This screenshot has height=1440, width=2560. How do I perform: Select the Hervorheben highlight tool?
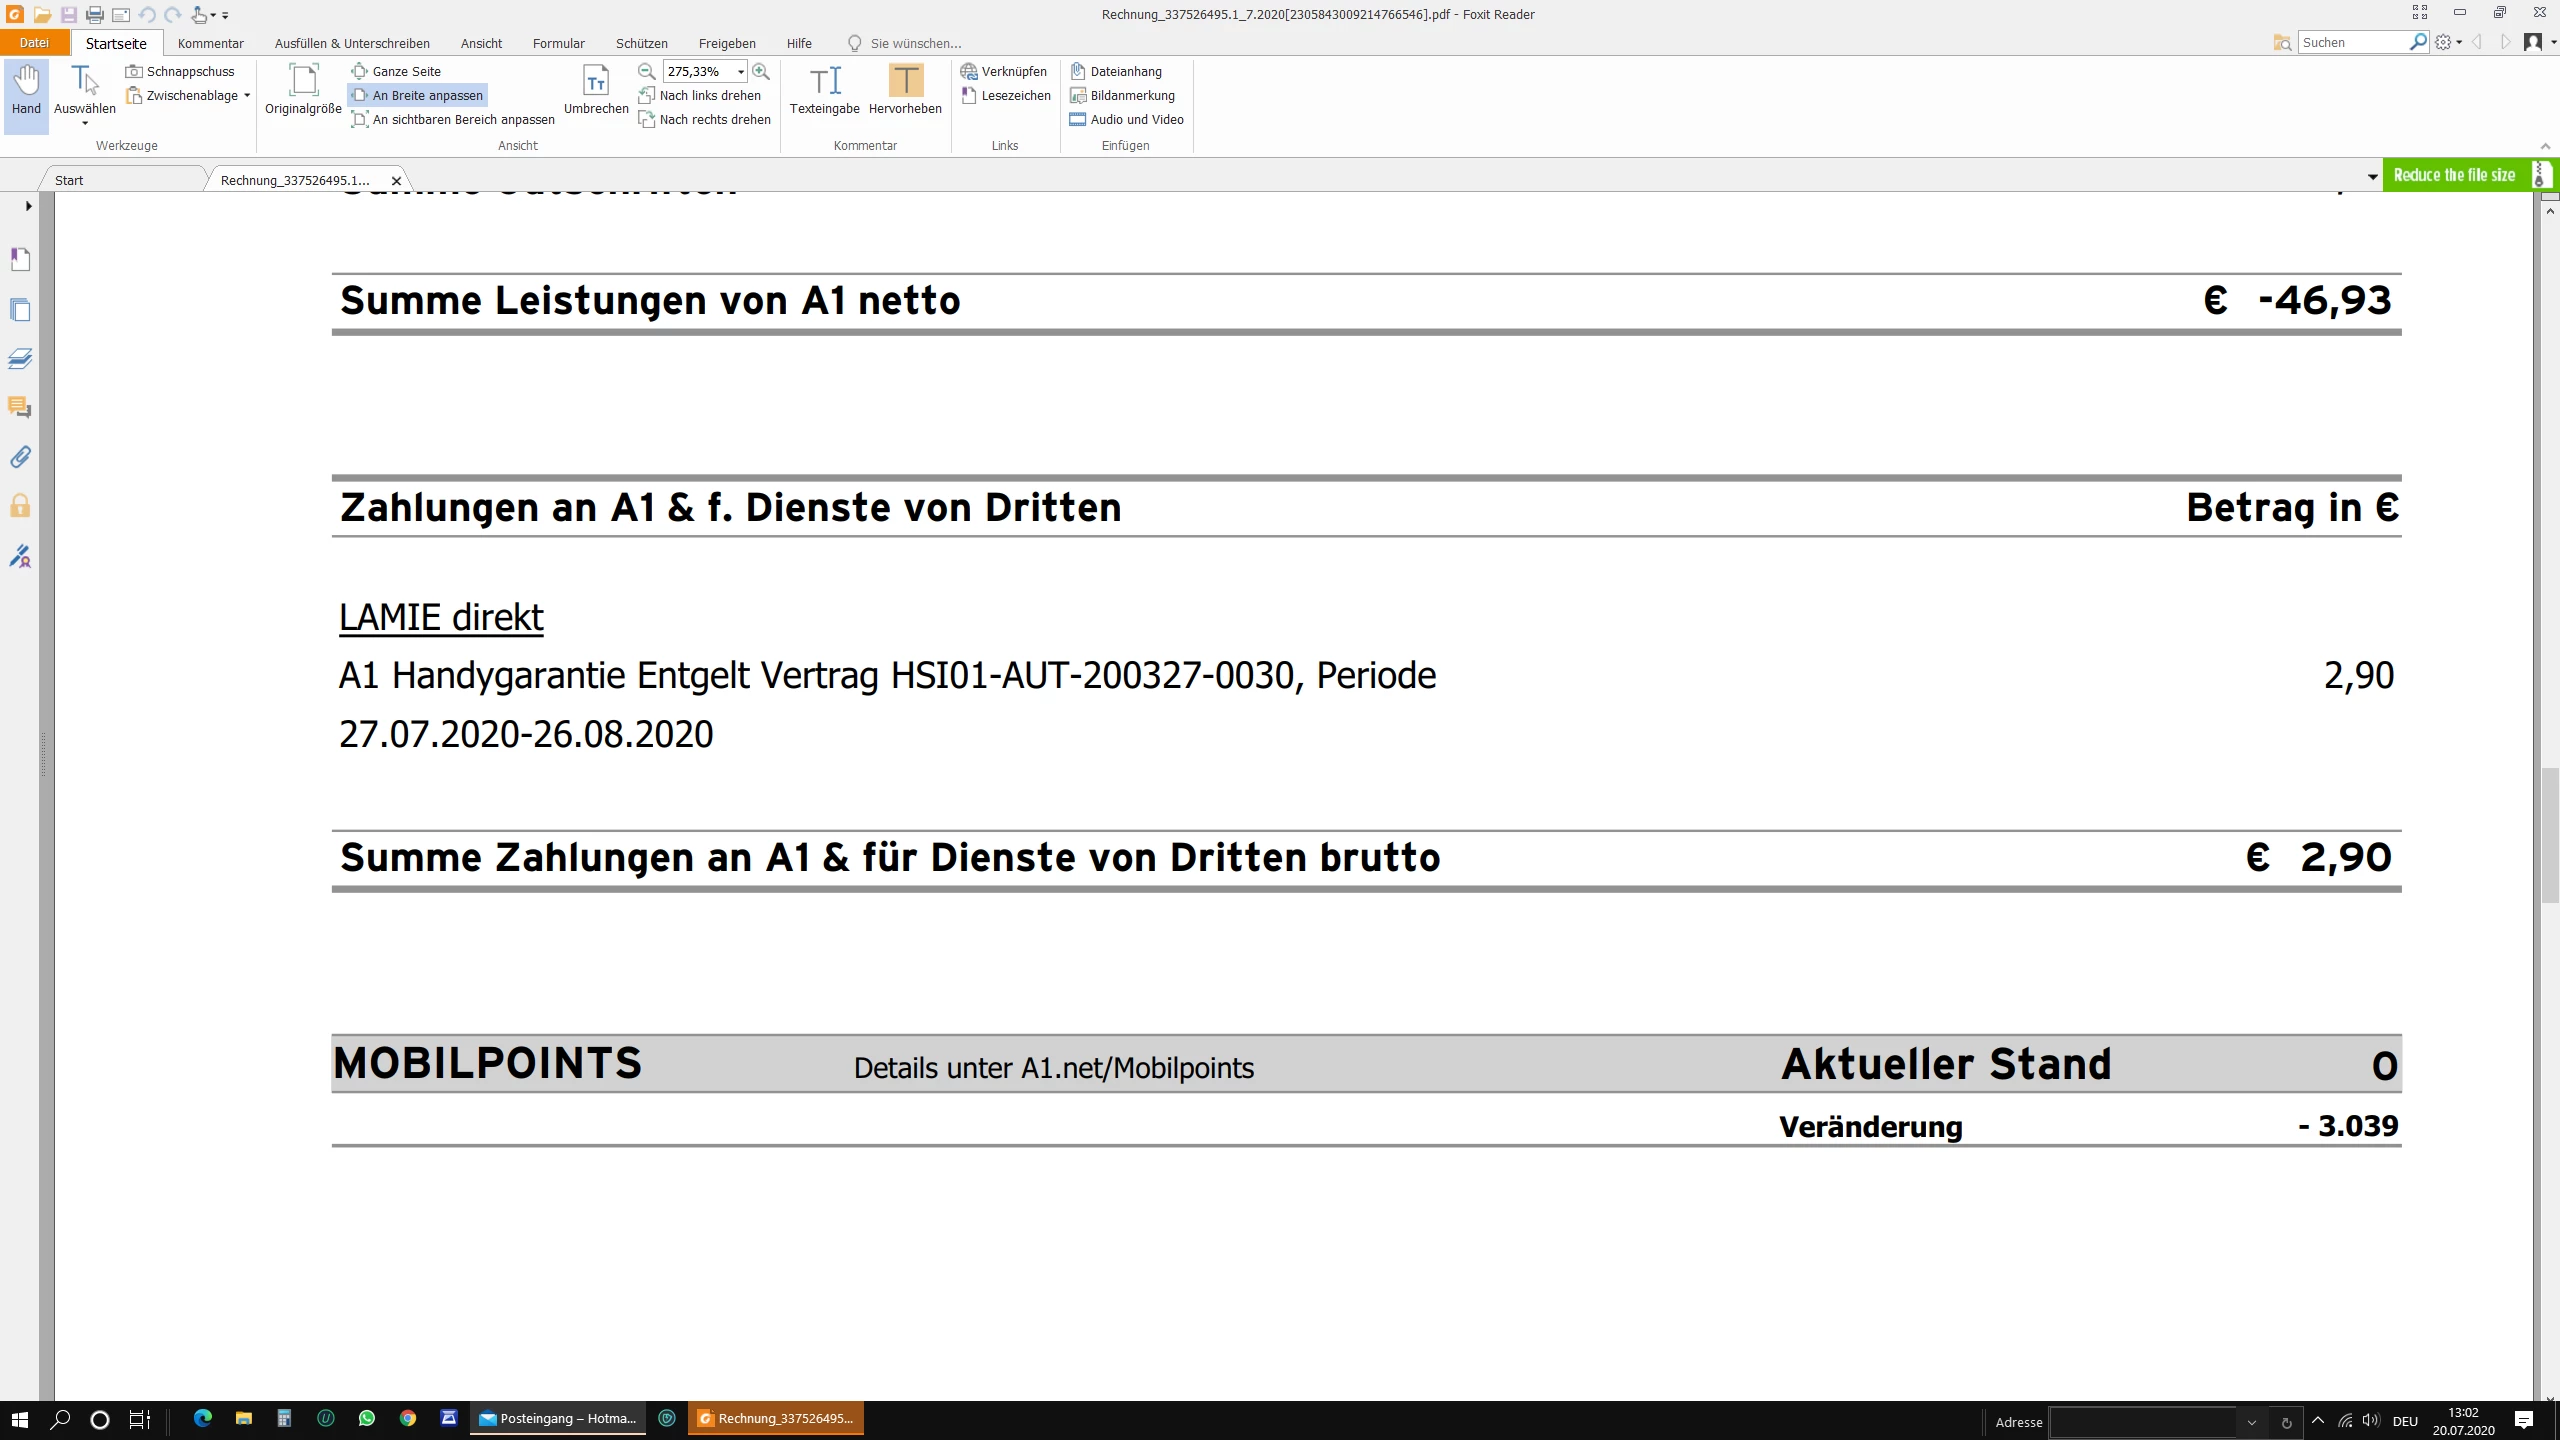coord(905,90)
